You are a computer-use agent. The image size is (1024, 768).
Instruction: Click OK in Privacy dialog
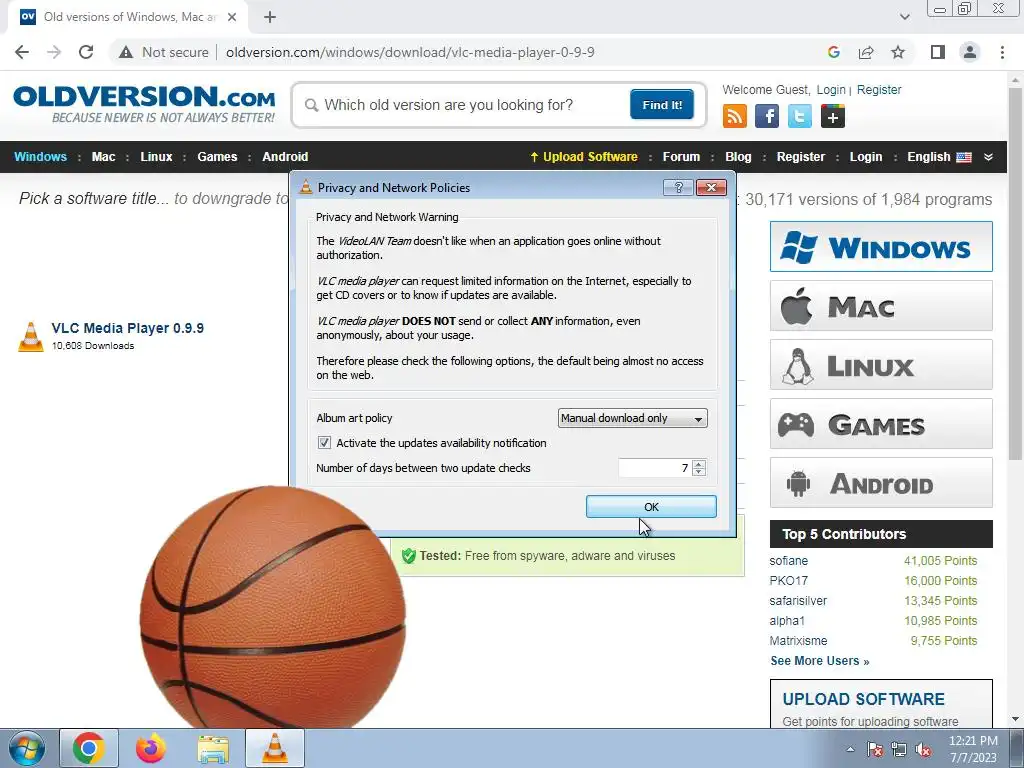651,507
